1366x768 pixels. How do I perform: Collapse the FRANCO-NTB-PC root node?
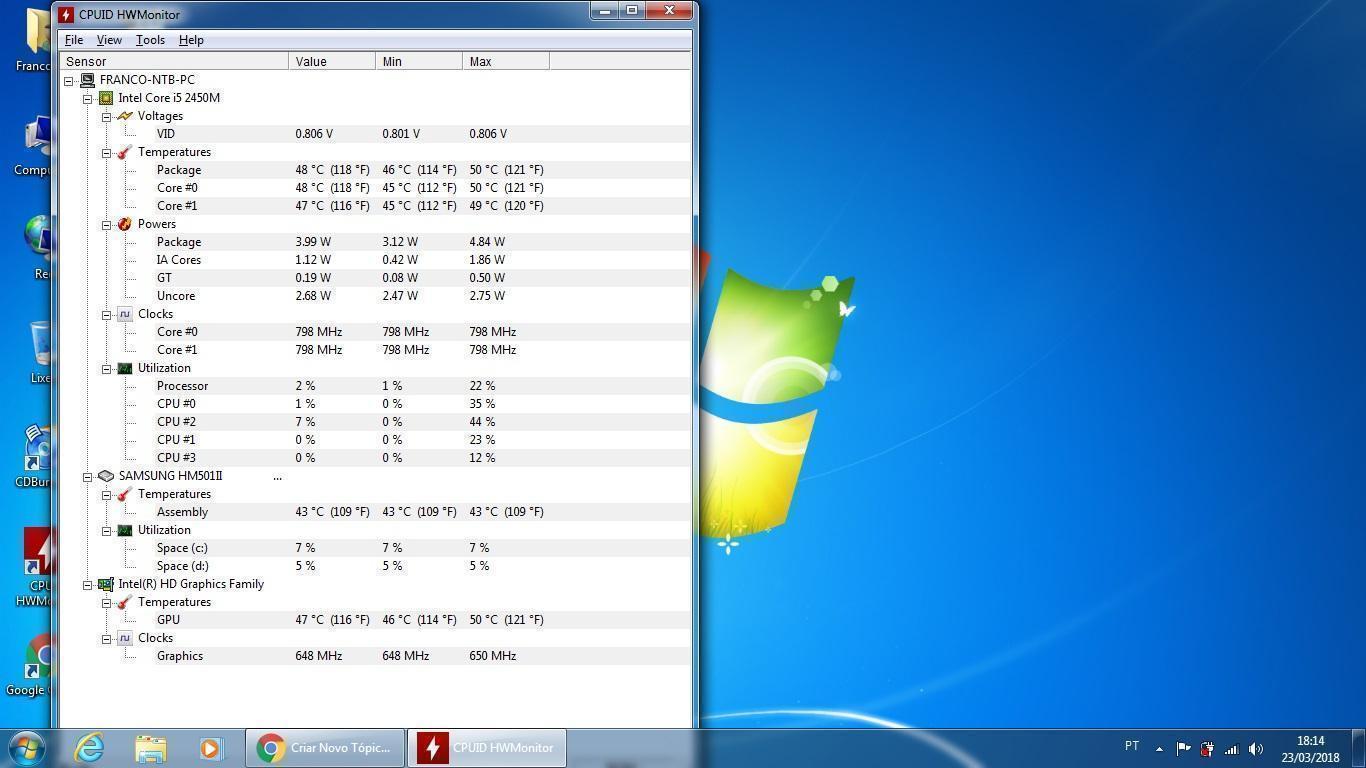tap(69, 81)
